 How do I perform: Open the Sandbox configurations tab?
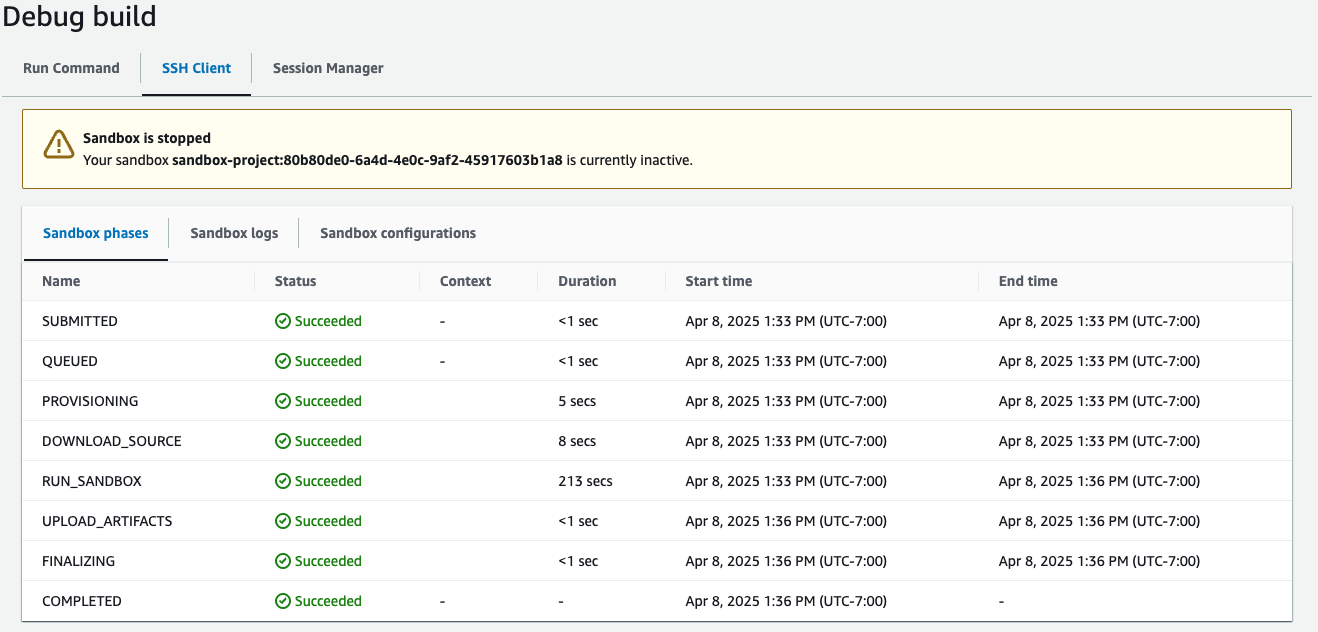[x=397, y=232]
